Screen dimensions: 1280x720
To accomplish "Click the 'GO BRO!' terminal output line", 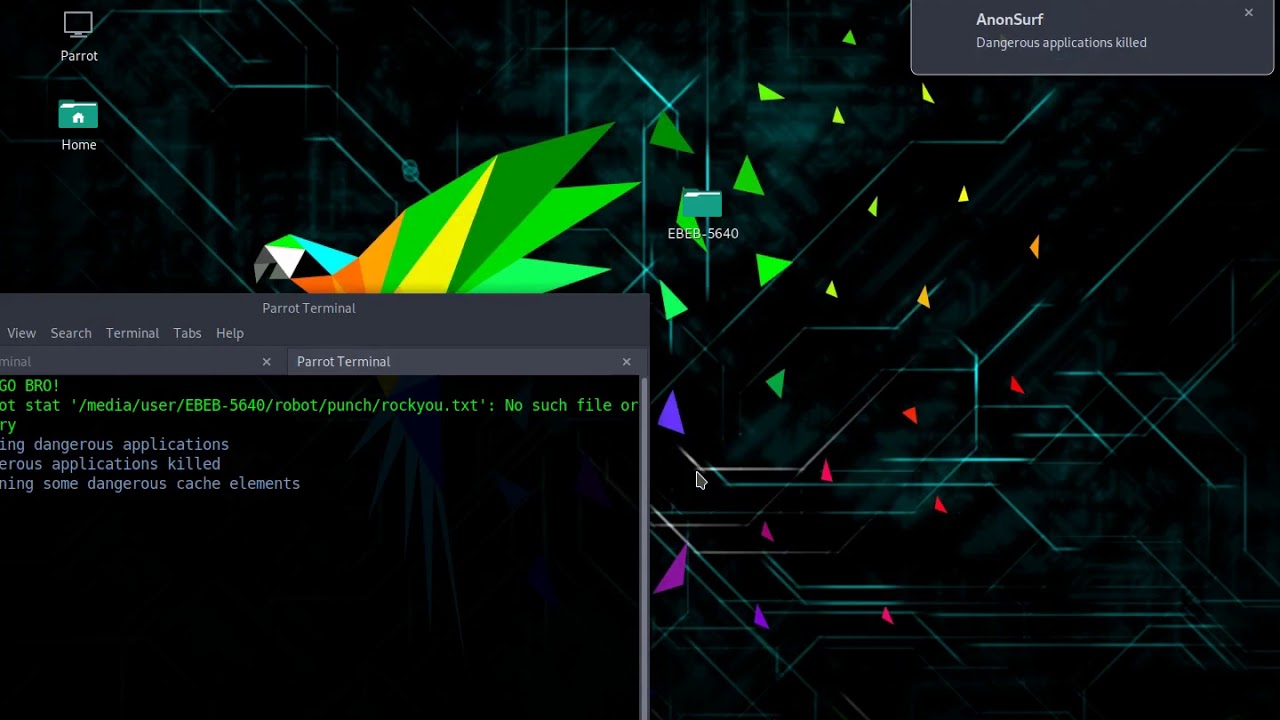I will click(30, 385).
